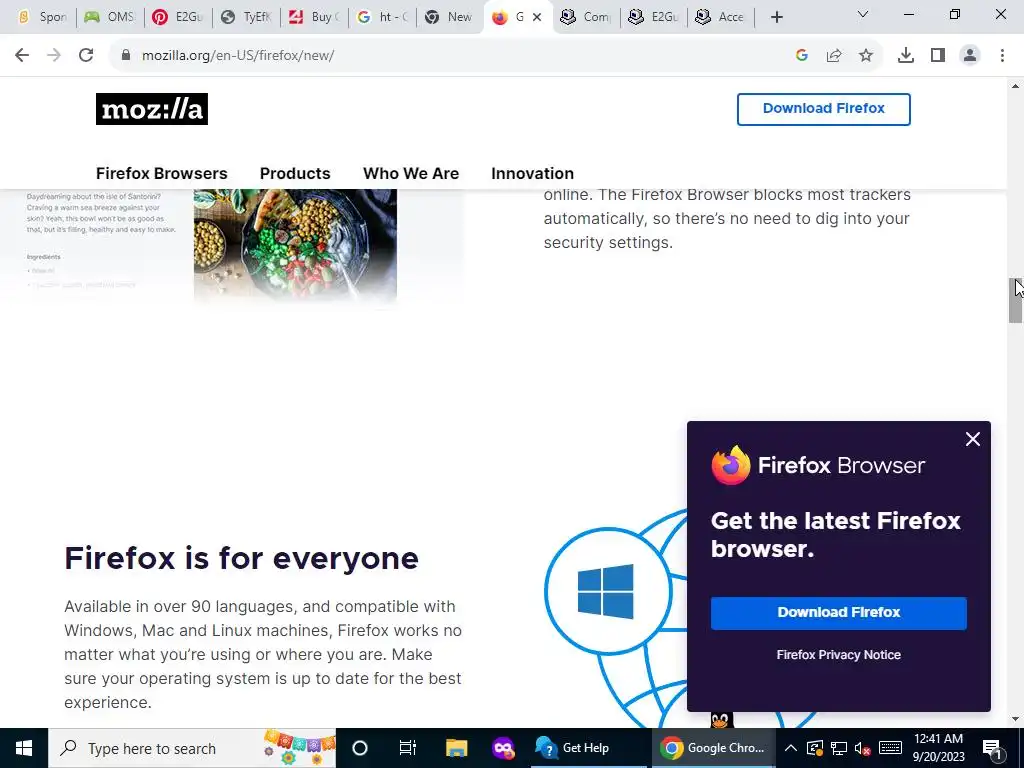Click the scrollbar up arrow
Screen dimensions: 1024x768
point(1015,86)
